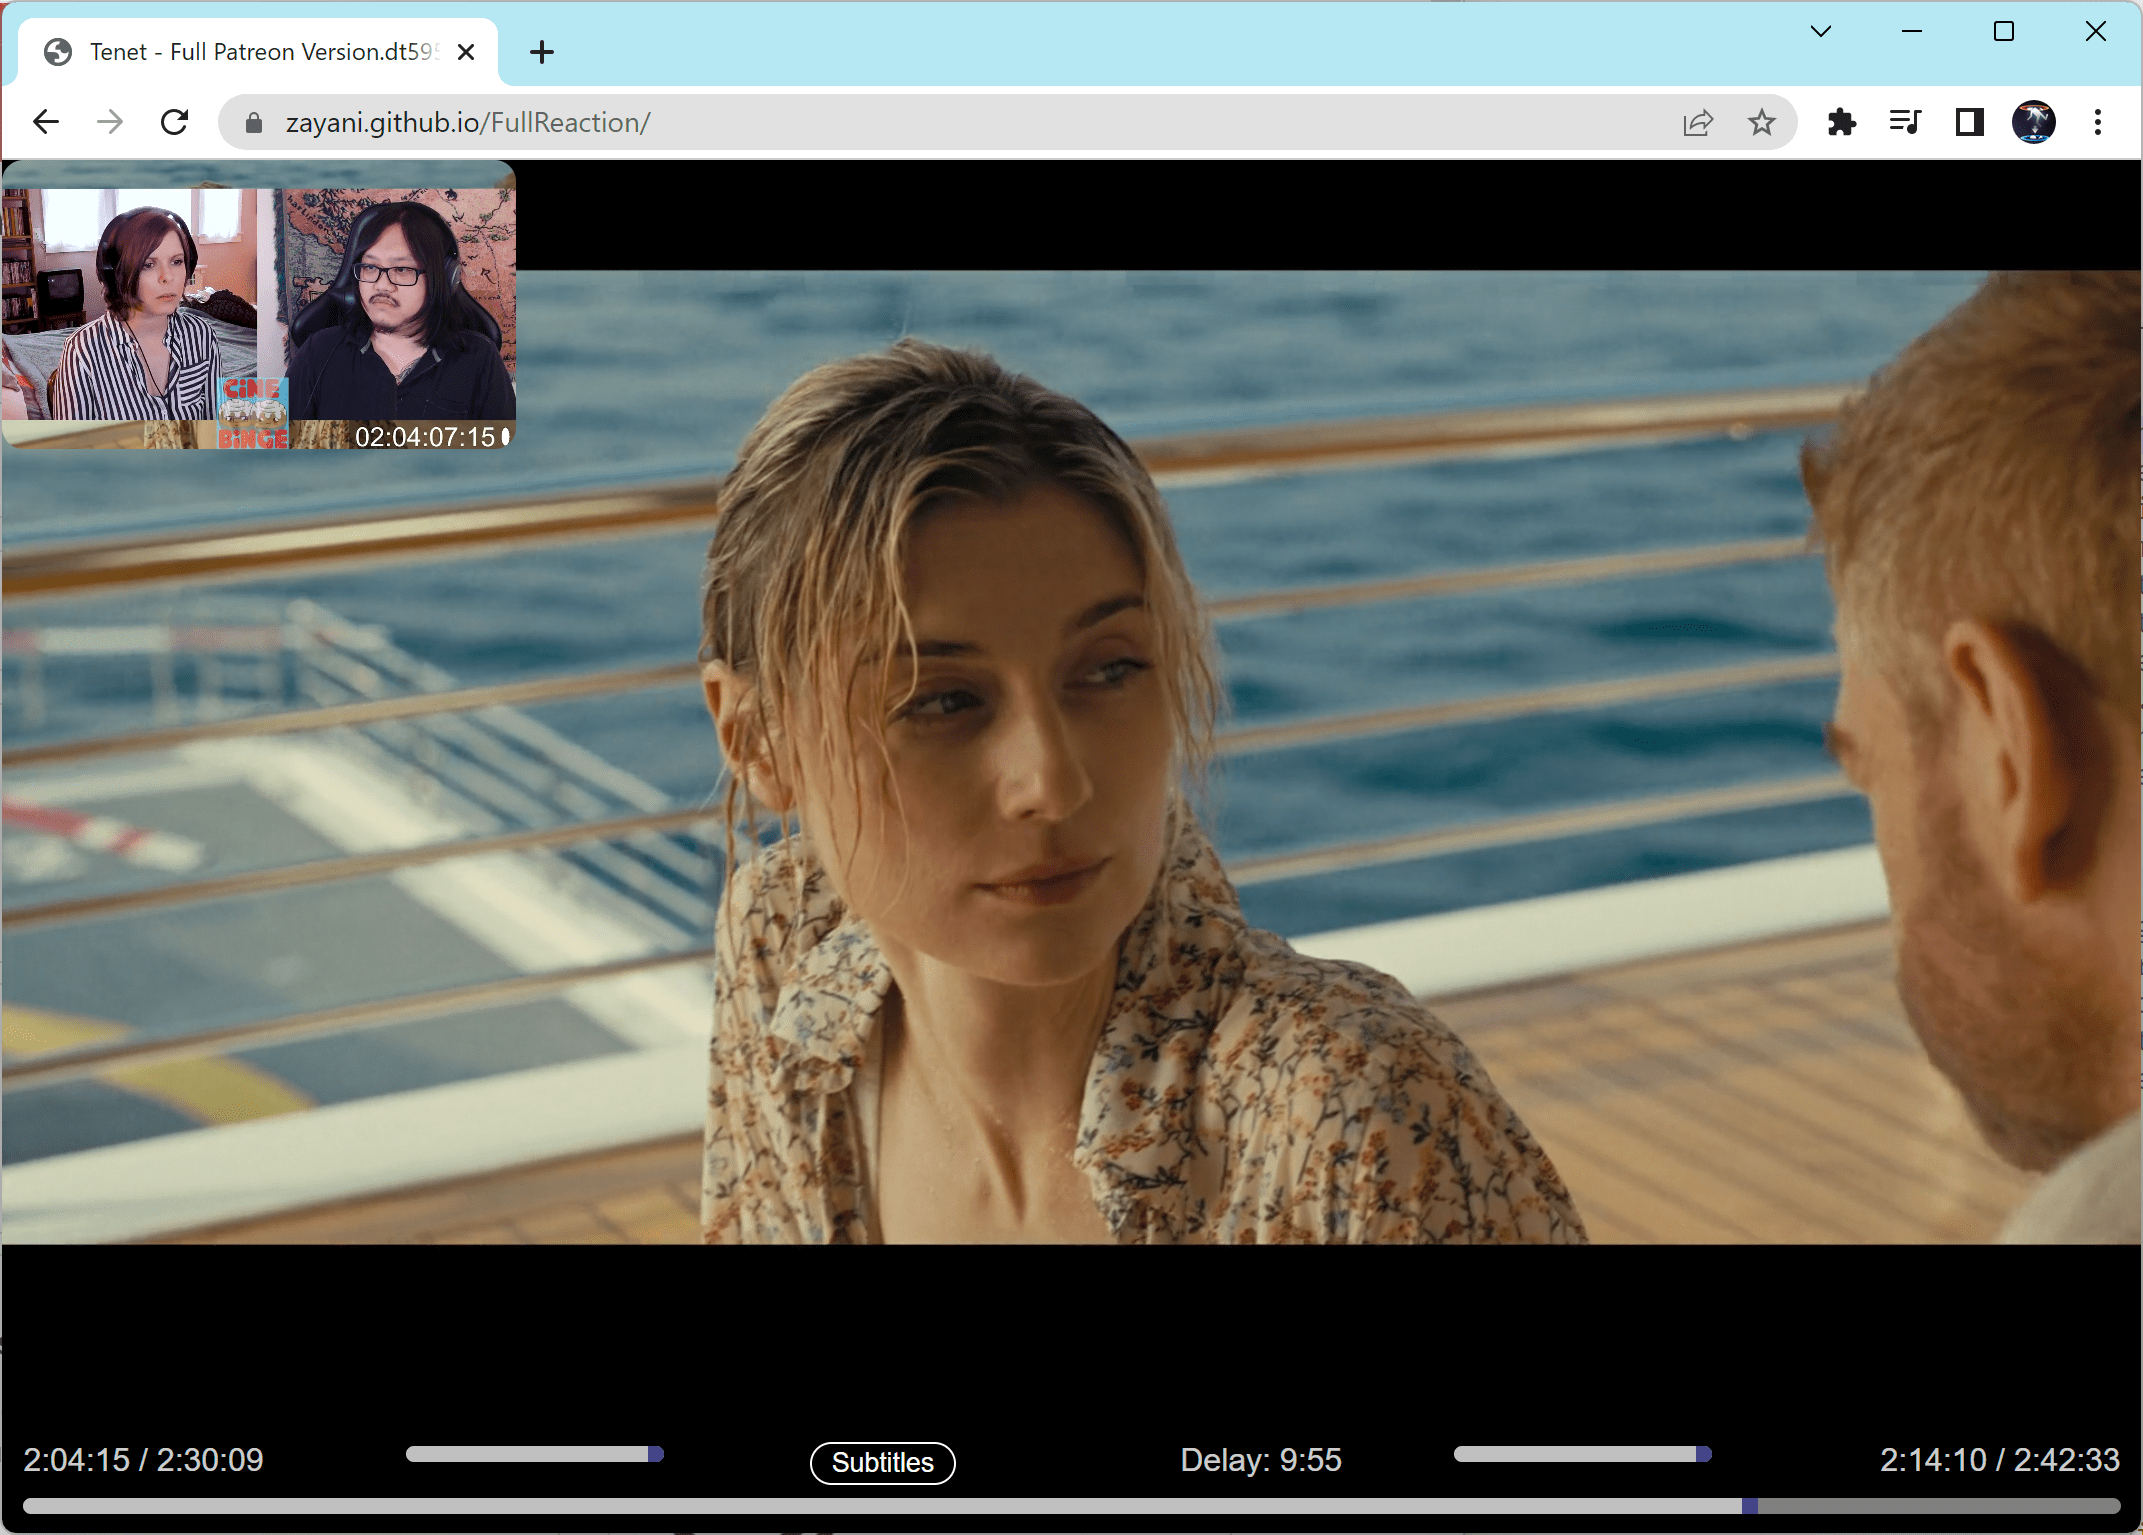Select the Tenet - Full Patreon Version tab
The image size is (2143, 1535).
(x=258, y=52)
